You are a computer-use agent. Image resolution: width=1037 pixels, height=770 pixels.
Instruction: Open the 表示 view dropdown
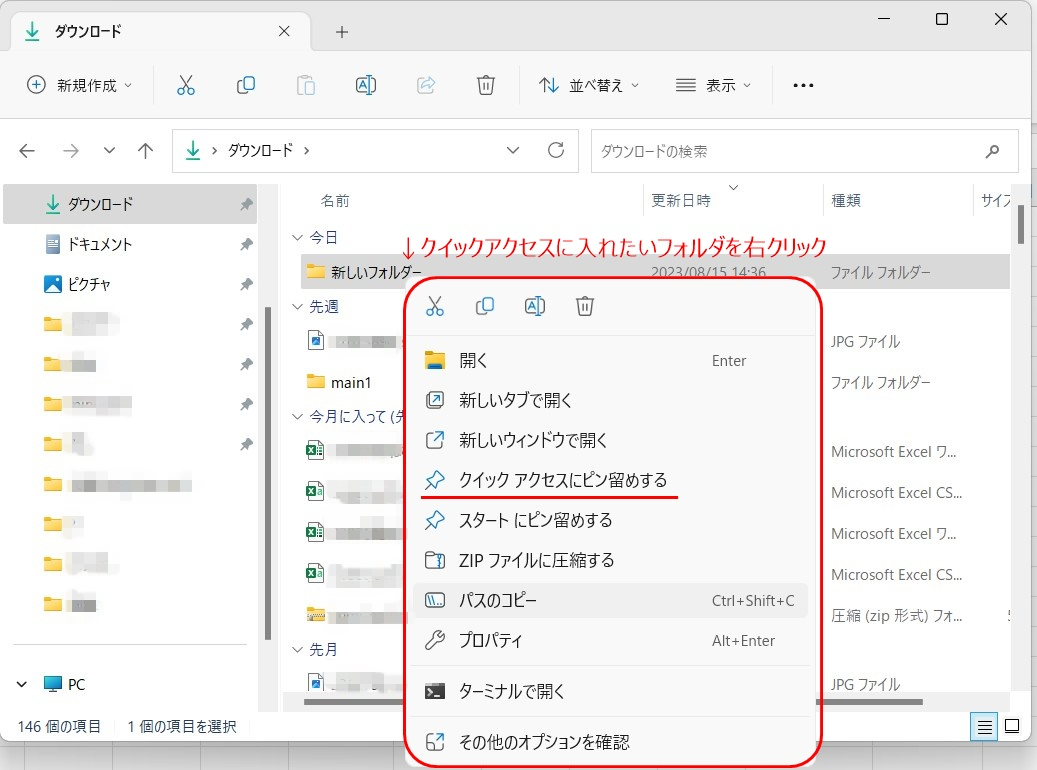click(714, 85)
